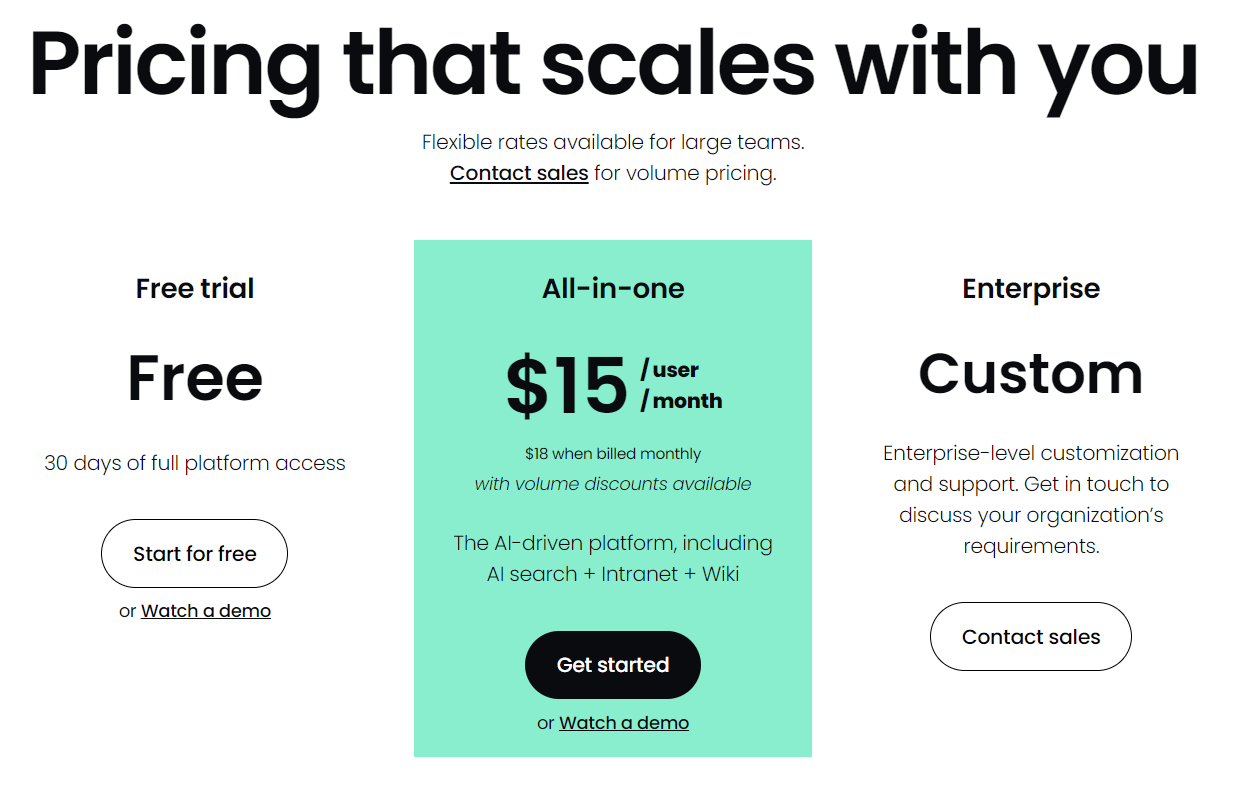Select the Free trial plan heading
1234x785 pixels.
(x=195, y=288)
